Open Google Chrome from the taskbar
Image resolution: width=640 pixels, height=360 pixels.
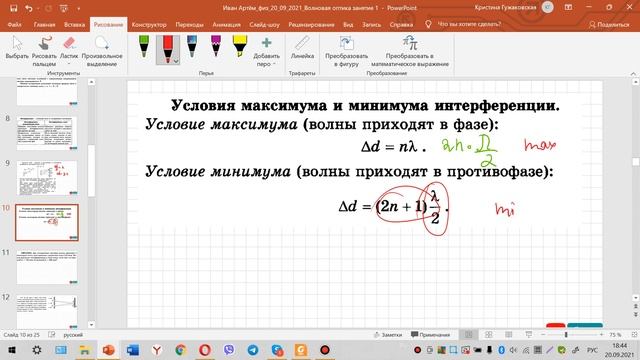click(x=181, y=350)
